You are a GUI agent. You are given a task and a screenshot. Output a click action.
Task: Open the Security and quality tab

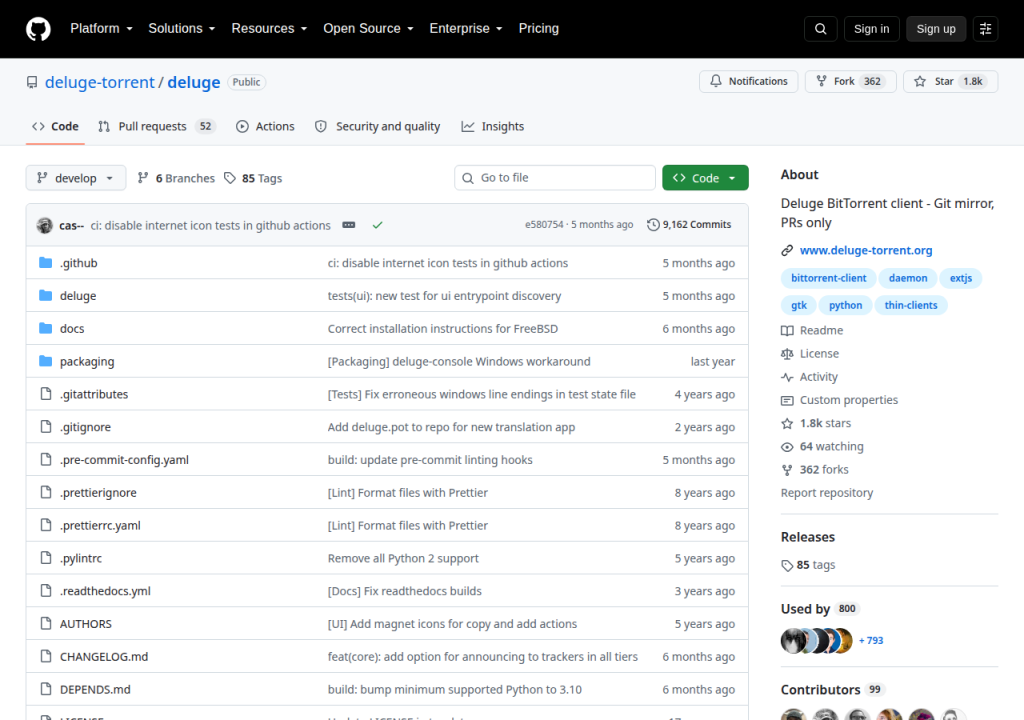(377, 126)
